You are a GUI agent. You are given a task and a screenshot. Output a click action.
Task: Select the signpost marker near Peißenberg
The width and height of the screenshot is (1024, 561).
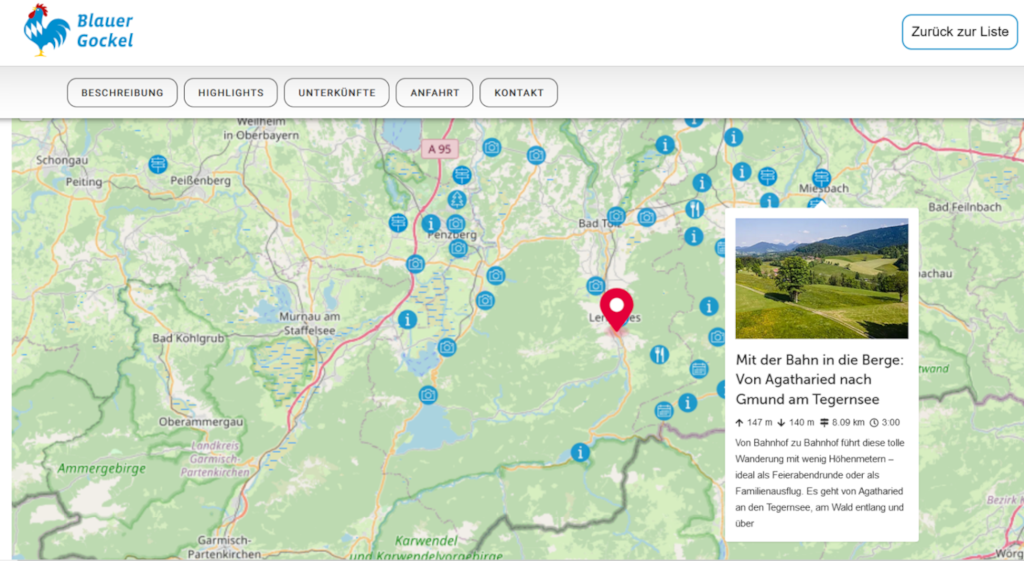158,164
